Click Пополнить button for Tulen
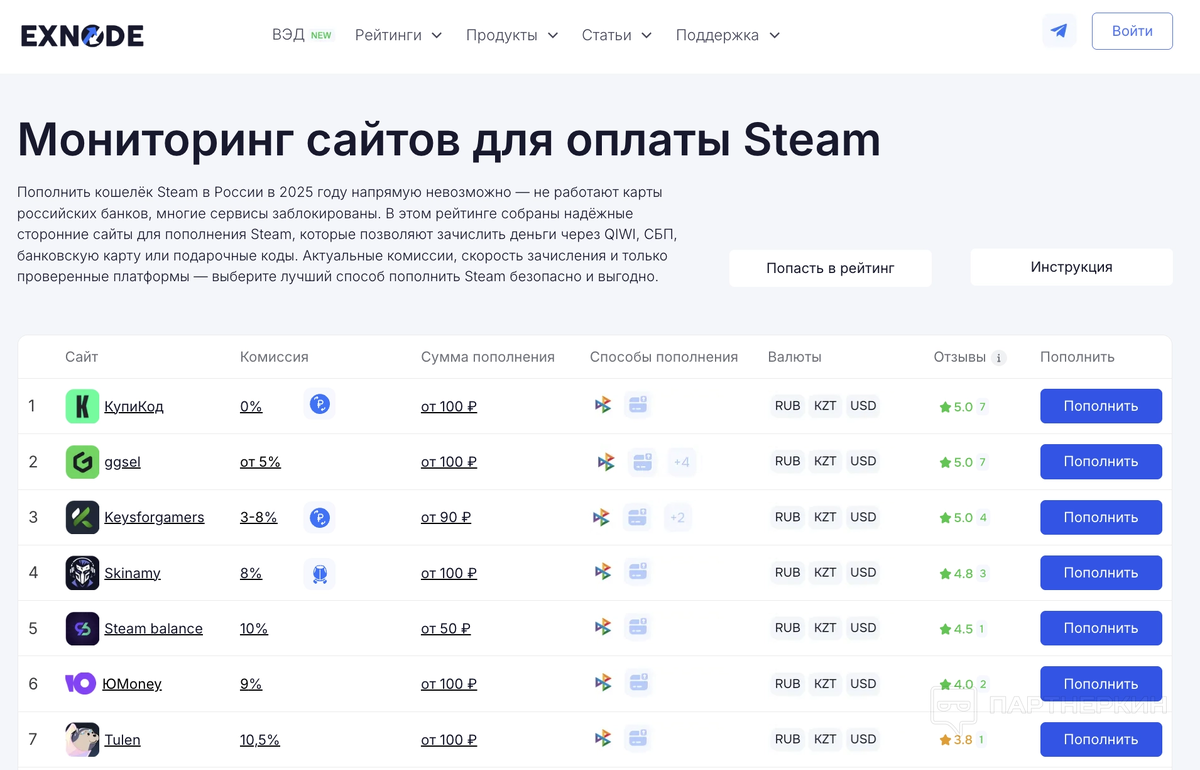The height and width of the screenshot is (770, 1200). pos(1101,740)
